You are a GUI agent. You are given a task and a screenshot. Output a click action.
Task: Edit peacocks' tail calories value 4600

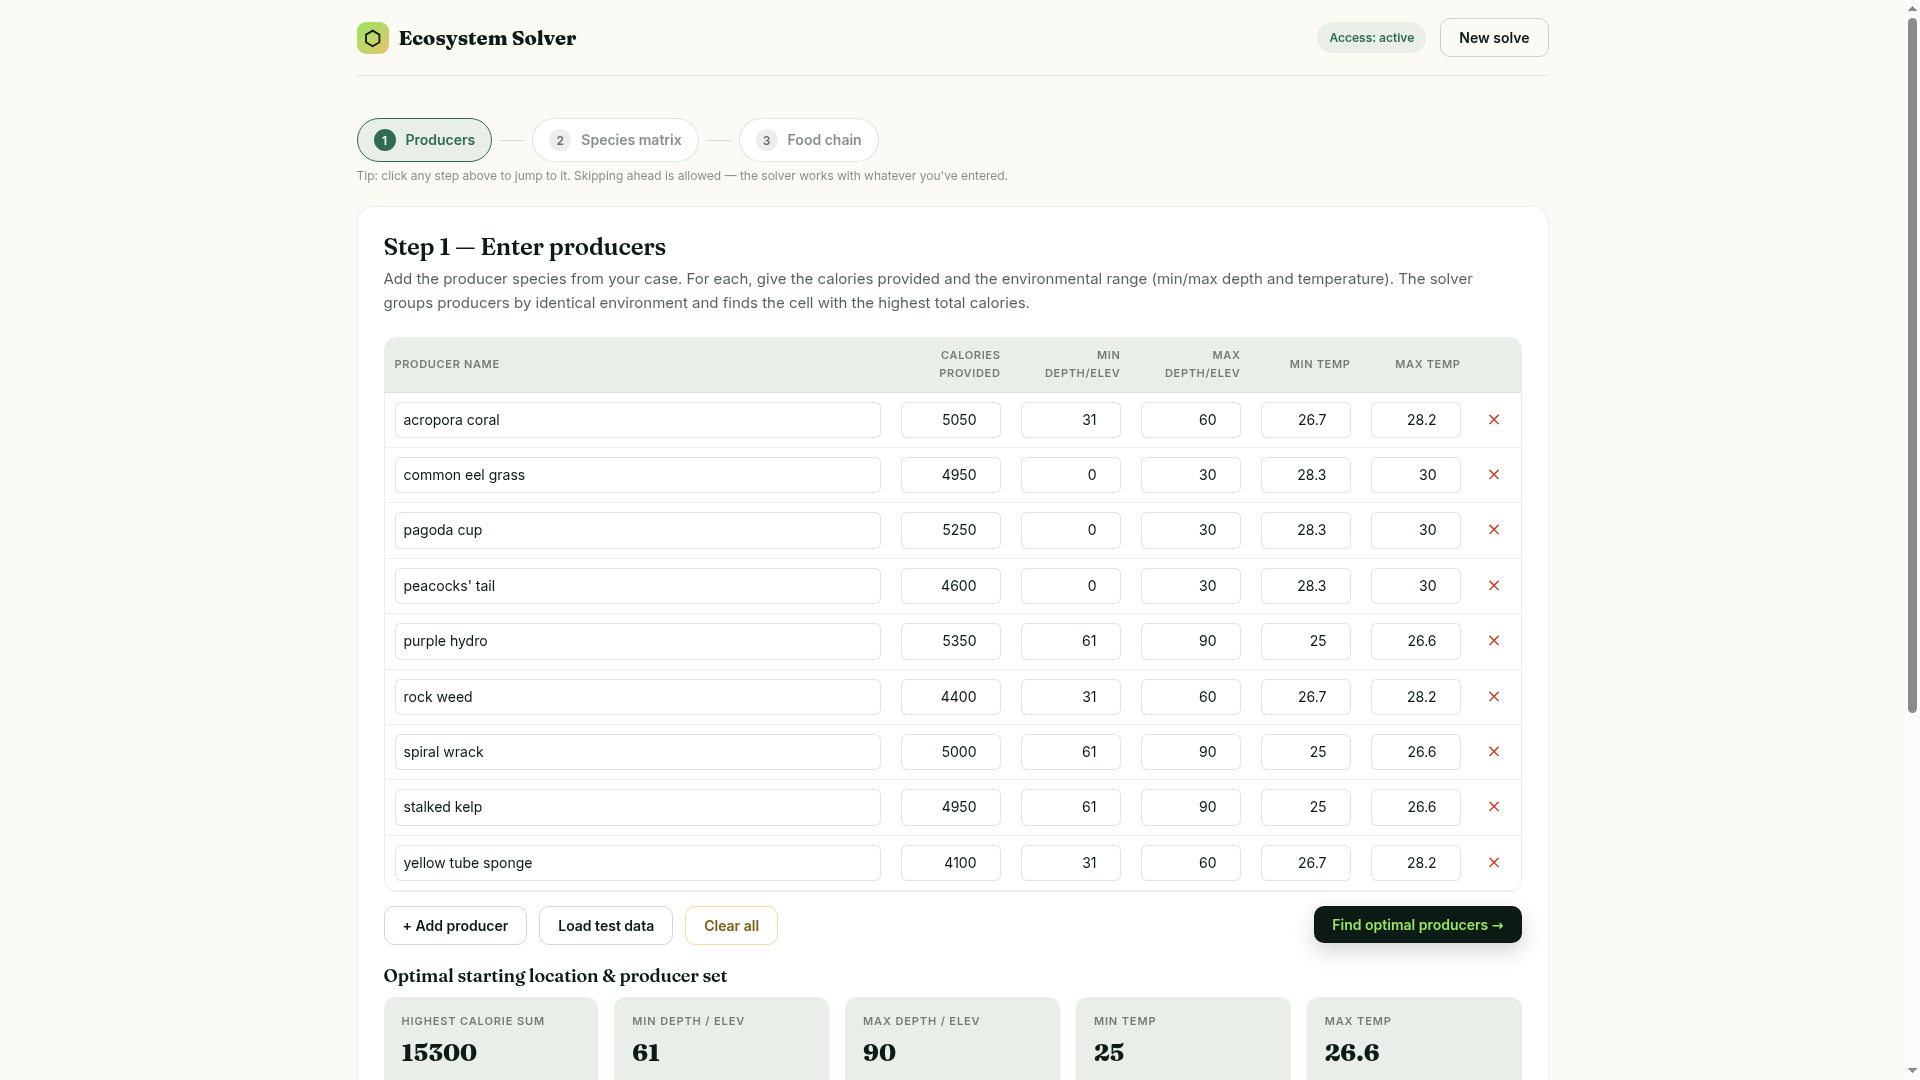[951, 586]
